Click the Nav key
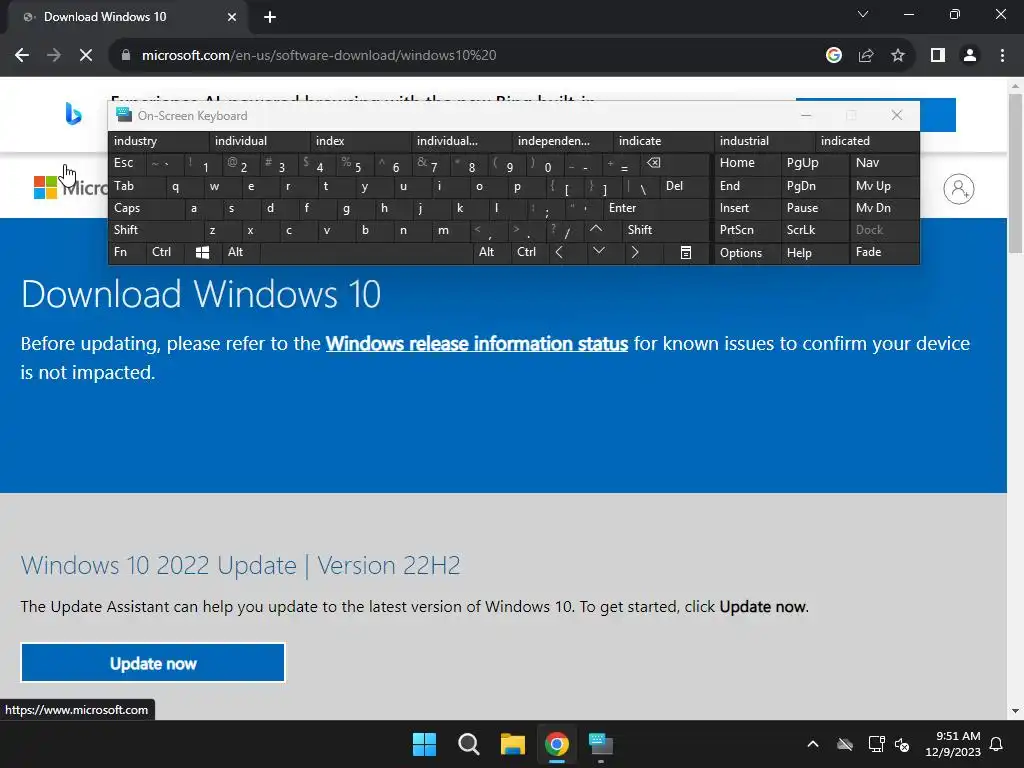Image resolution: width=1024 pixels, height=768 pixels. pyautogui.click(x=884, y=163)
